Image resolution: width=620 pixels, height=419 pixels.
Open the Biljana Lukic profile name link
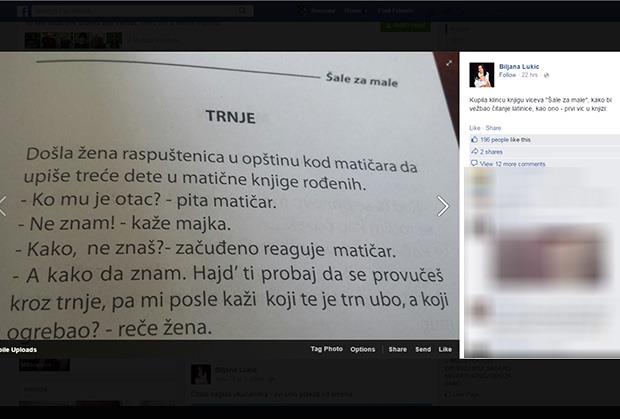[519, 66]
